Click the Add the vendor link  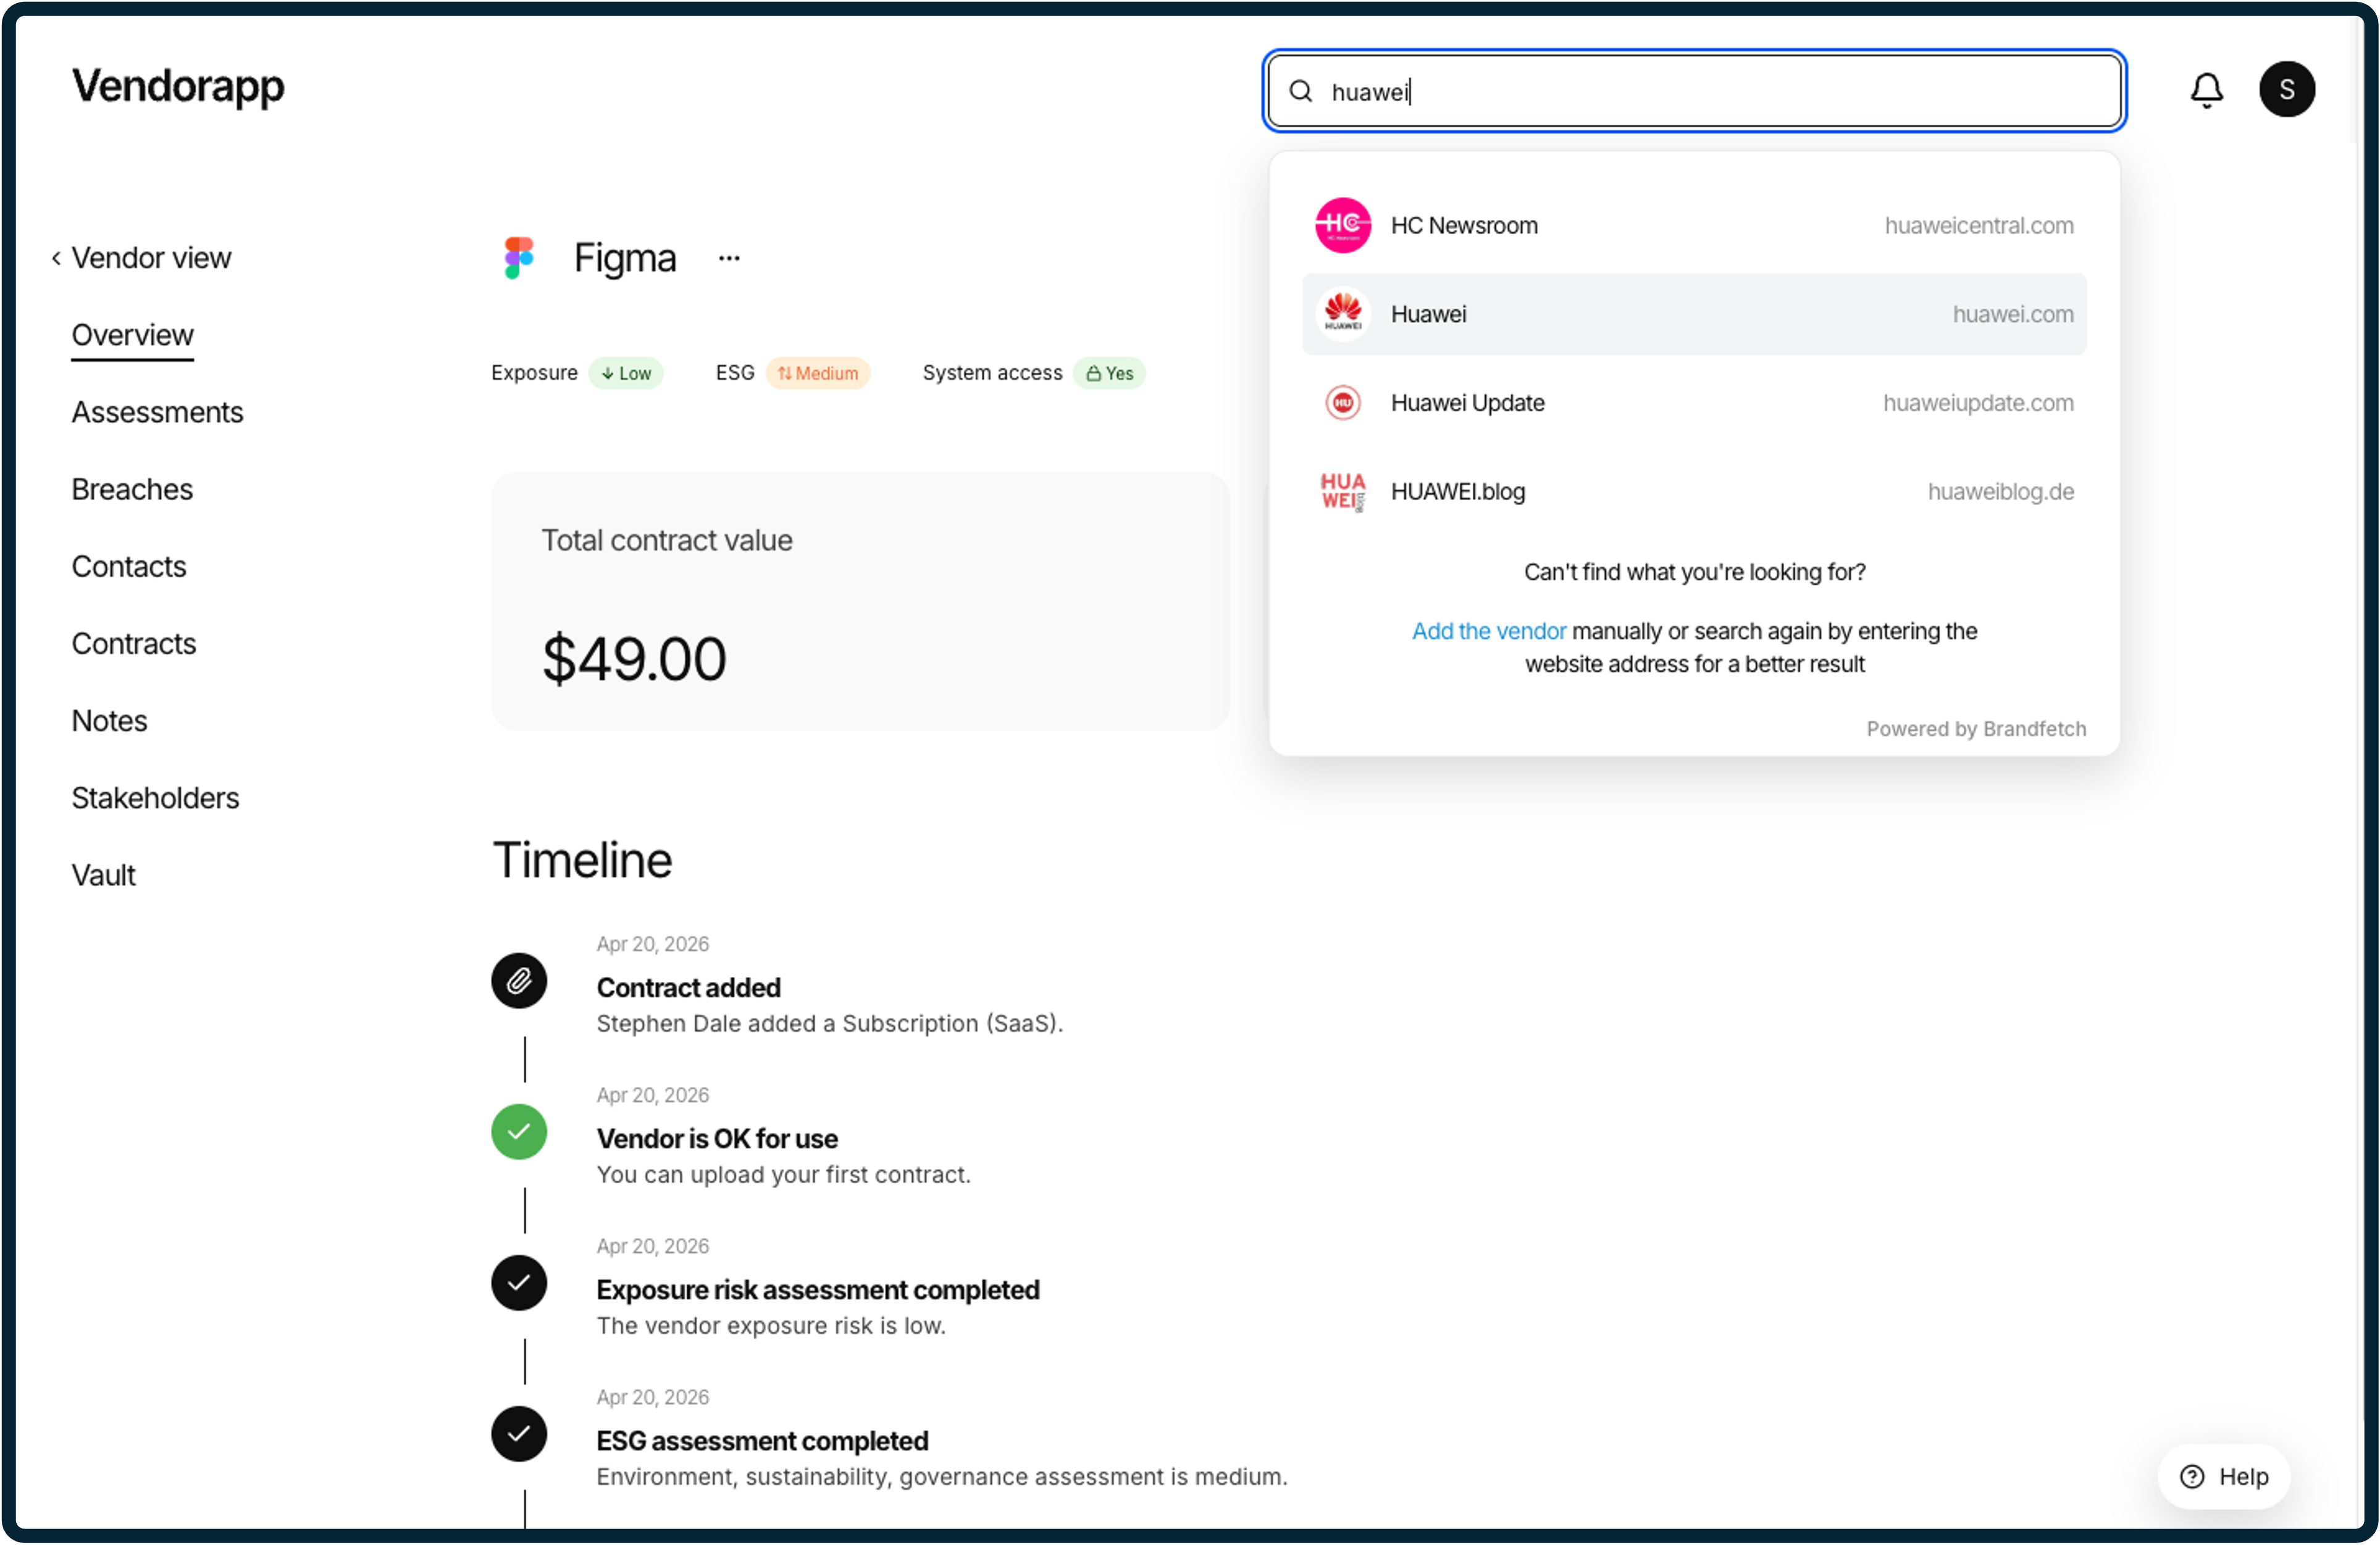pos(1488,631)
